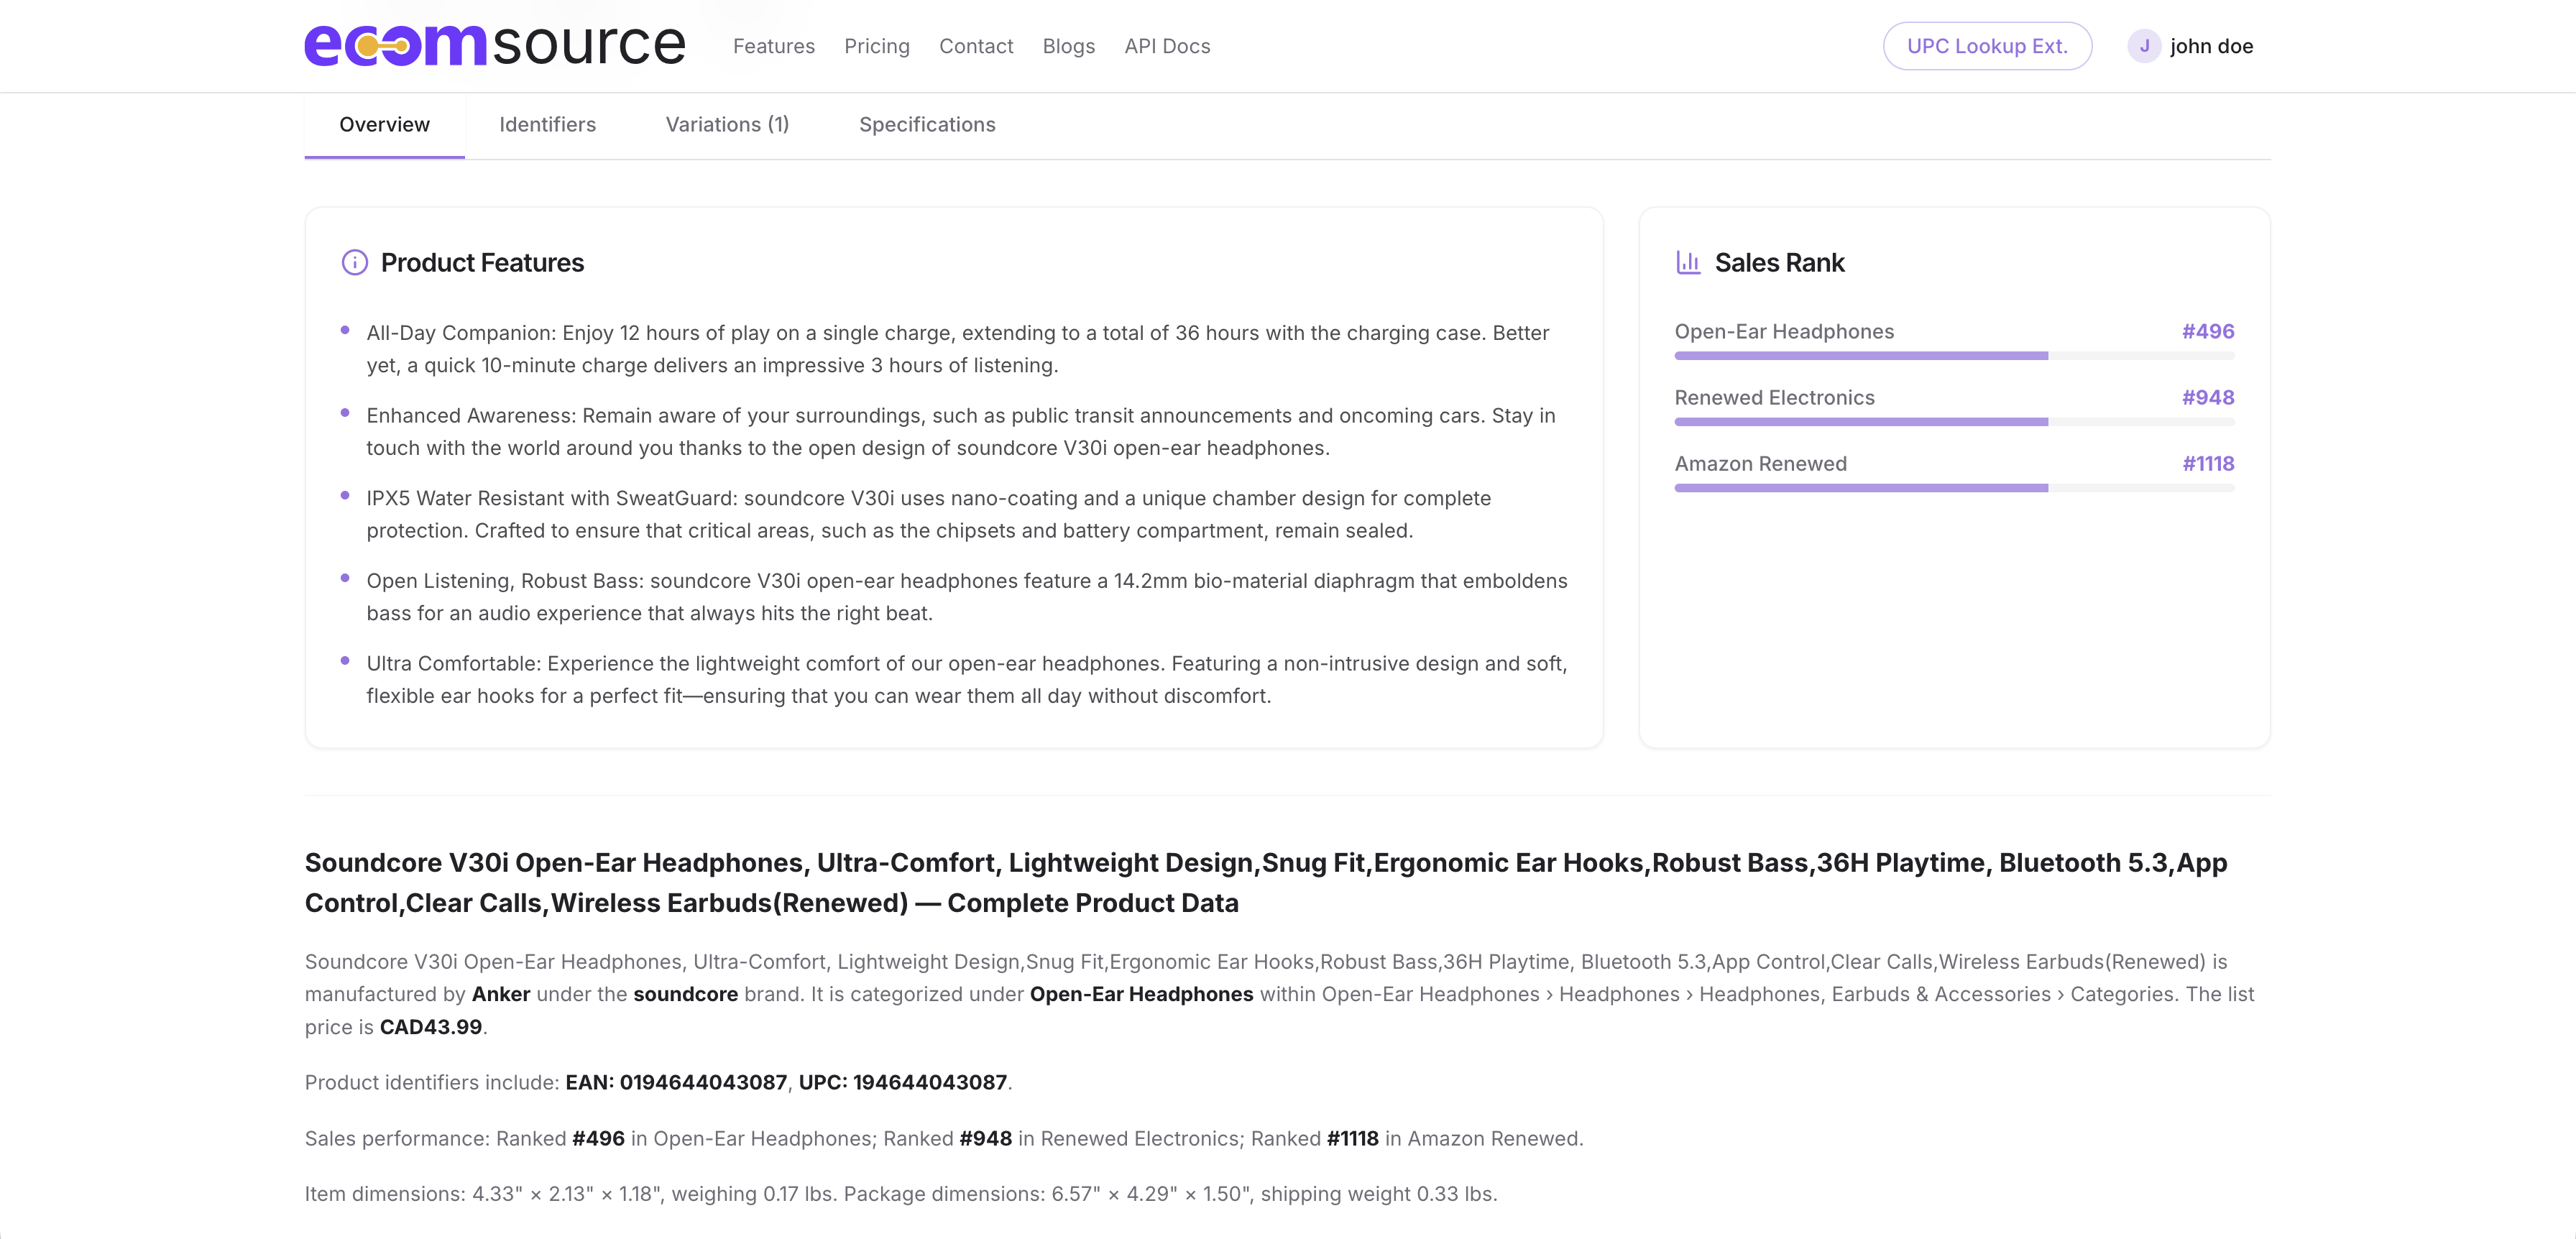Click the Sales performance ranking sentence
The width and height of the screenshot is (2576, 1239).
944,1138
